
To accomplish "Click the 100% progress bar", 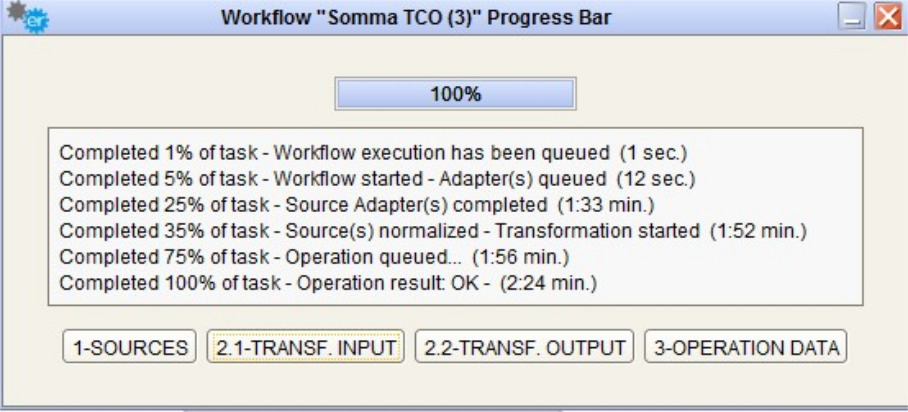I will pos(455,94).
